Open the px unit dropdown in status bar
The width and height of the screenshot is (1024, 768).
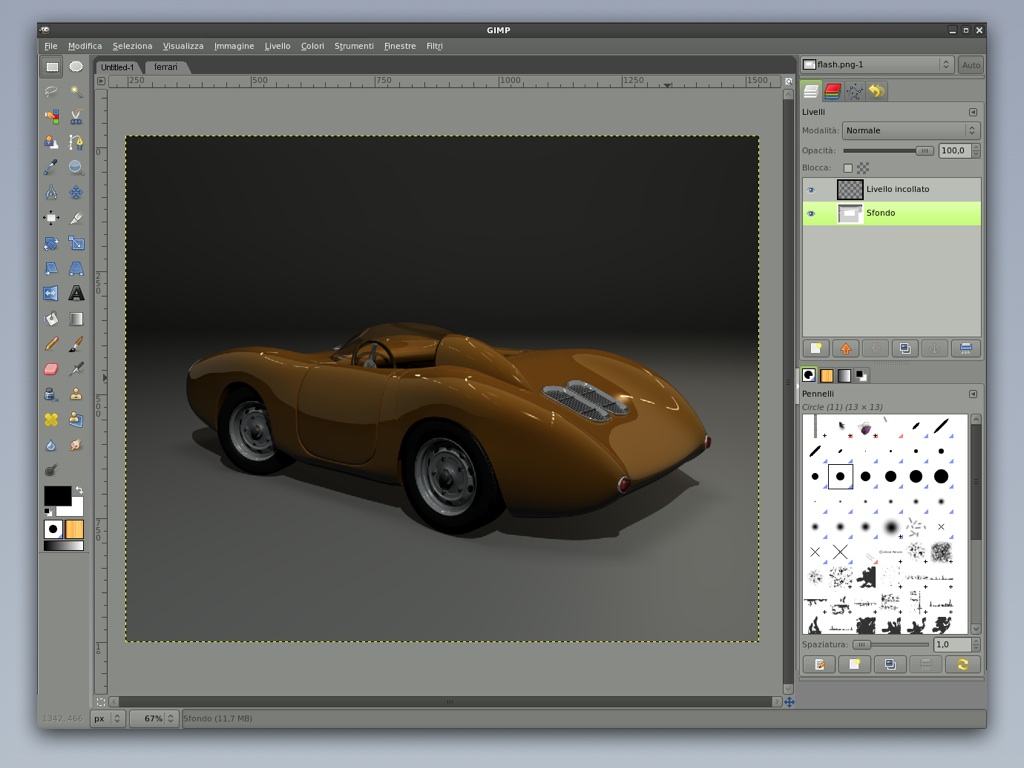click(107, 718)
